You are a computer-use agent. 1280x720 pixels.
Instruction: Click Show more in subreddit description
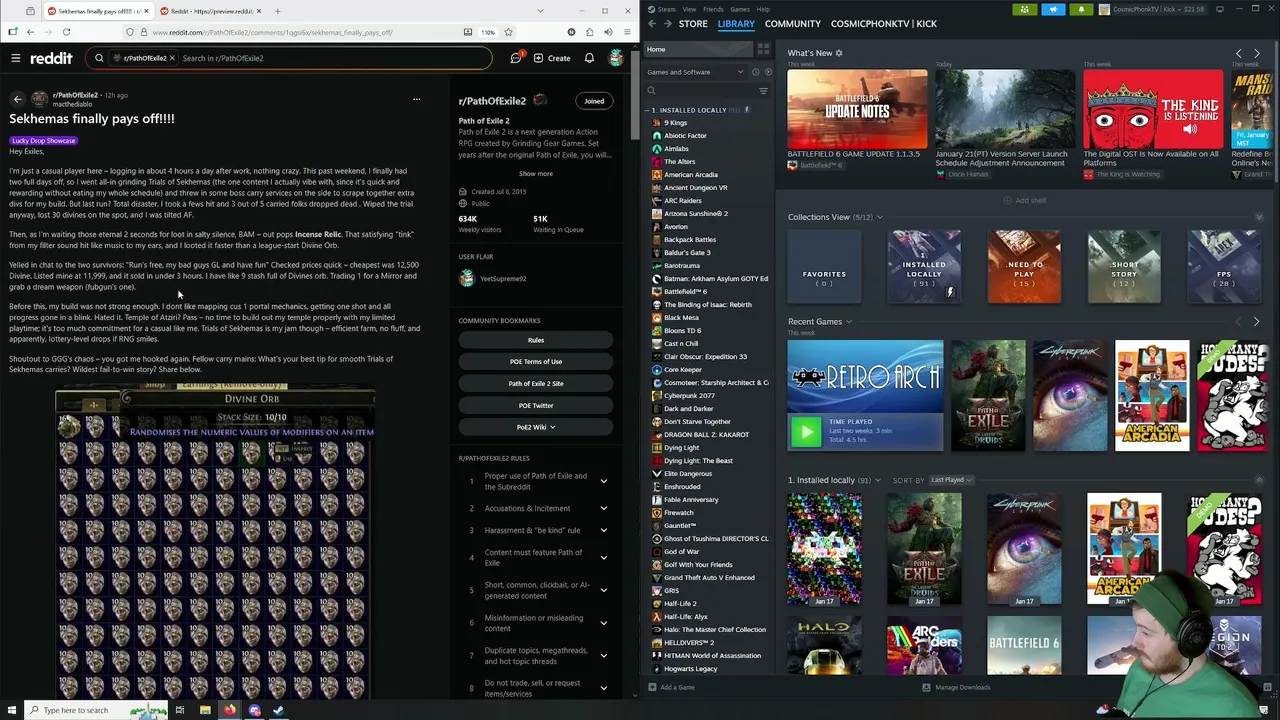click(x=536, y=174)
